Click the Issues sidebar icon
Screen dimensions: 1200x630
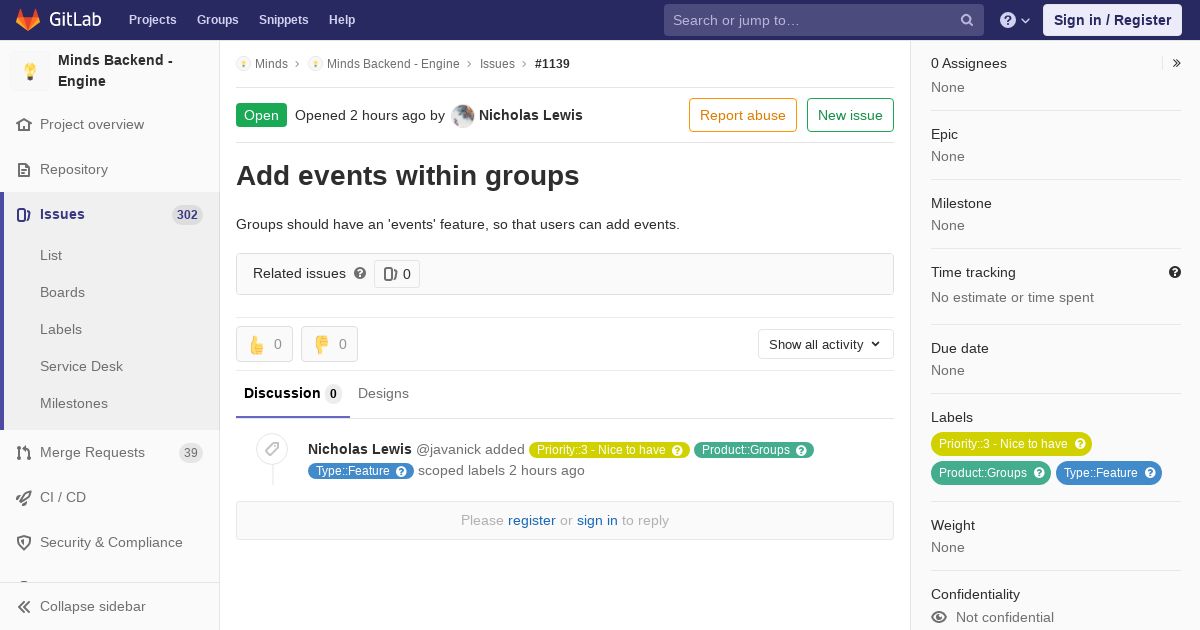24,215
